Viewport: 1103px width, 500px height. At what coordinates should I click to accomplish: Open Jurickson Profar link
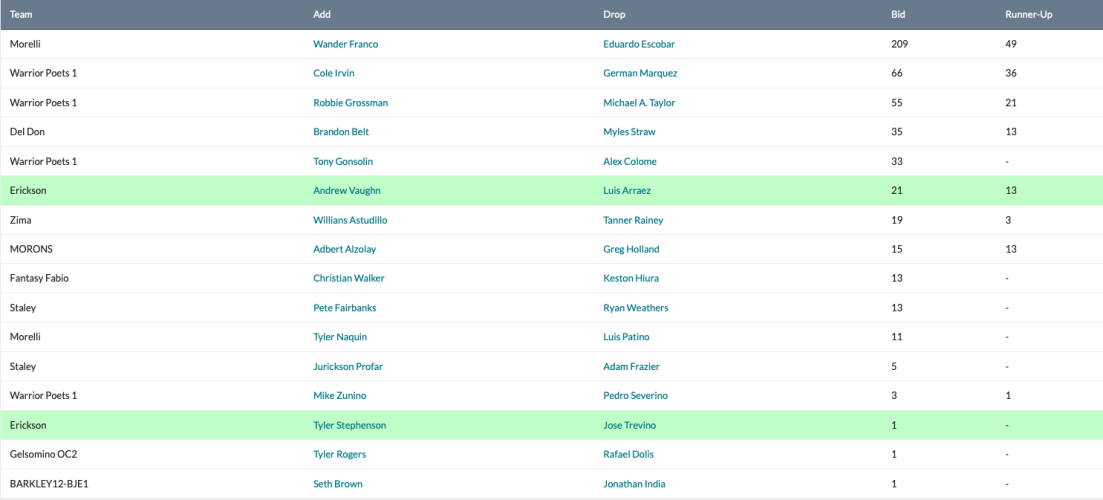click(x=348, y=366)
